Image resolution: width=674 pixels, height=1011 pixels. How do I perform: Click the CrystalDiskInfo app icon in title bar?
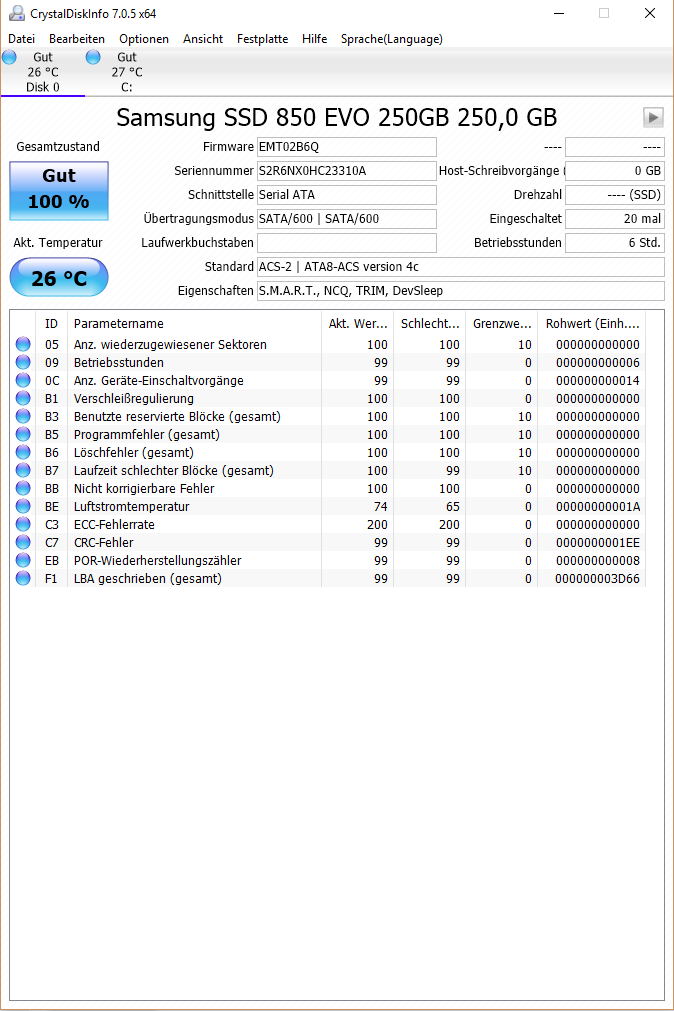tap(16, 13)
